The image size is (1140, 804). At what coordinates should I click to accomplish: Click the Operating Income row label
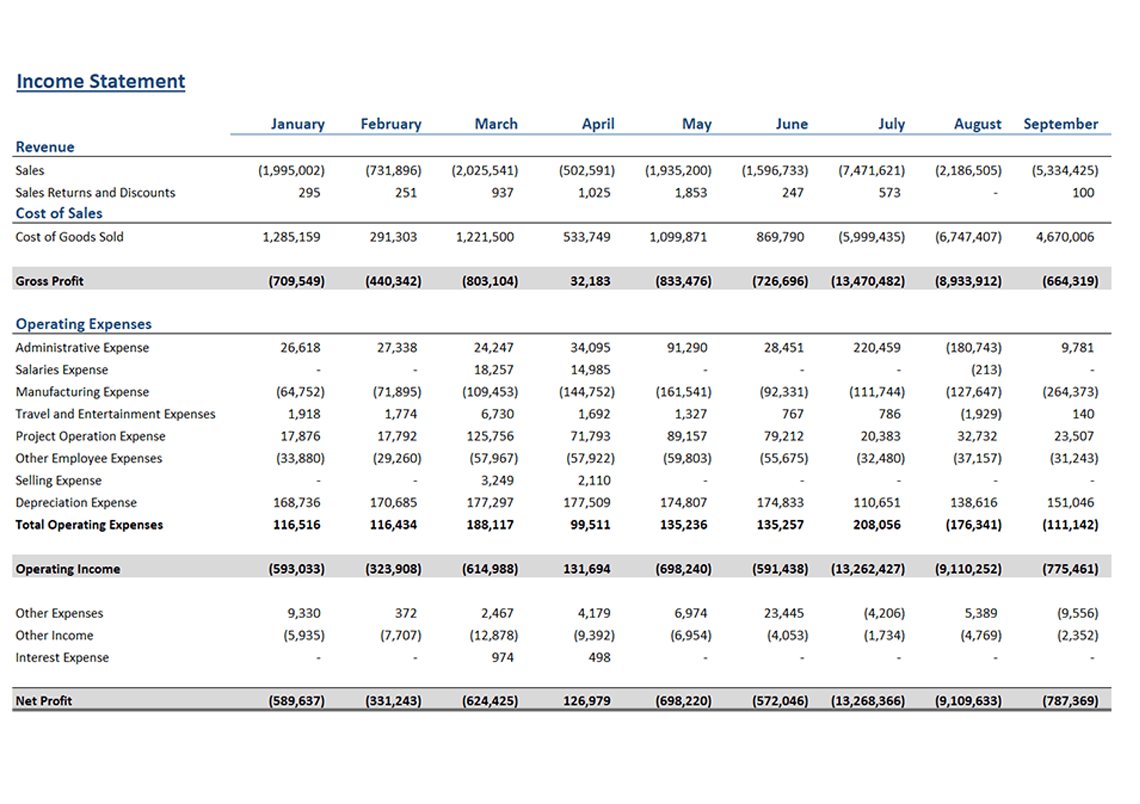68,569
